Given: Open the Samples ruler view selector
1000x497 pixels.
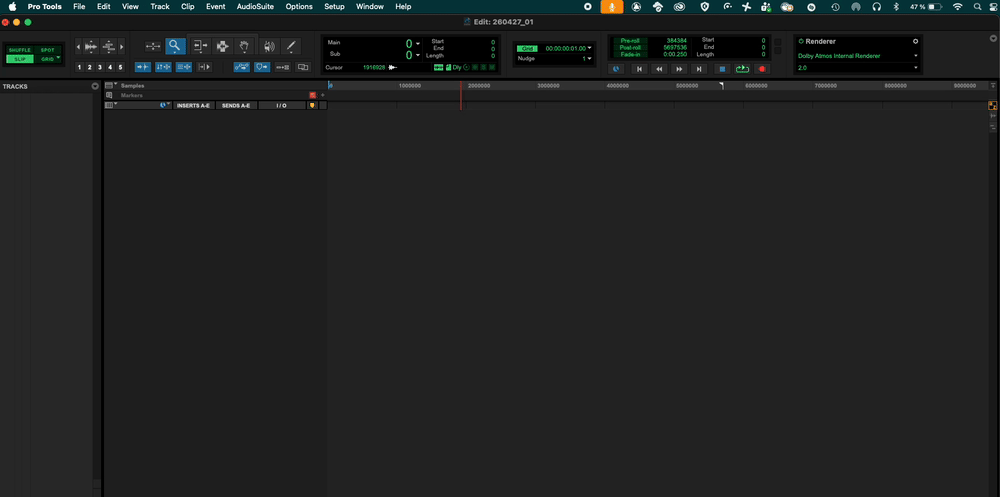Looking at the screenshot, I should tap(109, 85).
